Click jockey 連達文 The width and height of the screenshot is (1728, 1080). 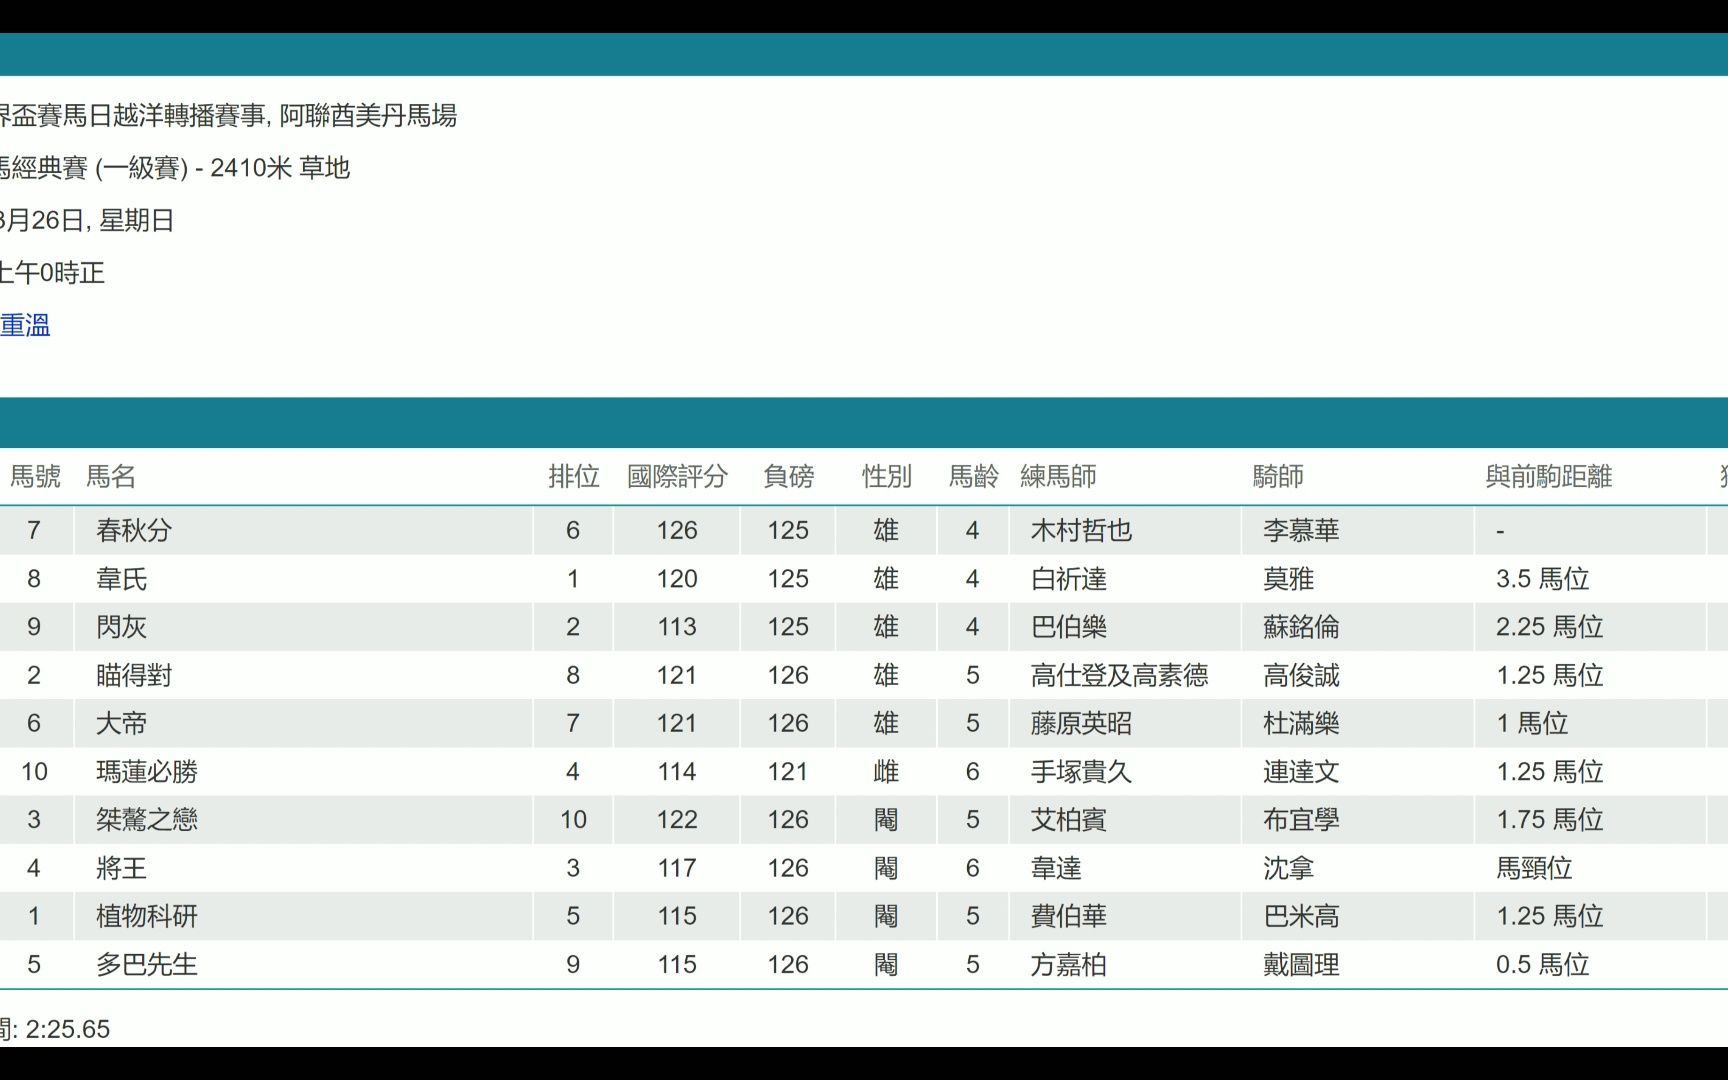1300,771
